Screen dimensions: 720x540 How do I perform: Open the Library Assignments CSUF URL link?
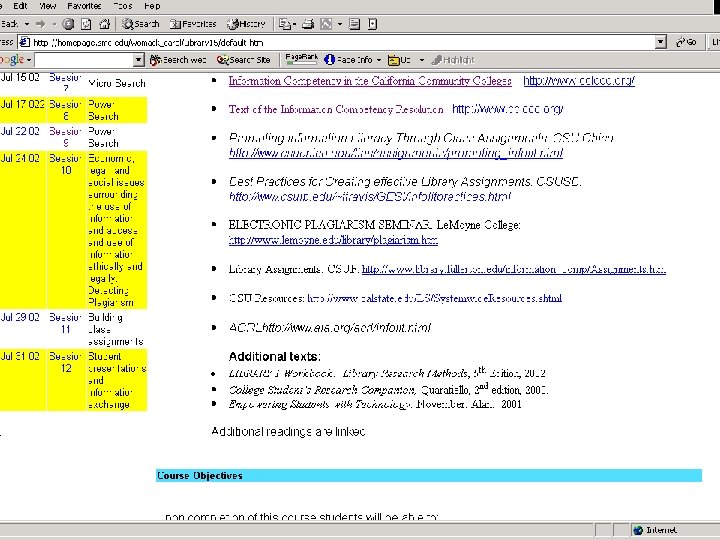(514, 269)
